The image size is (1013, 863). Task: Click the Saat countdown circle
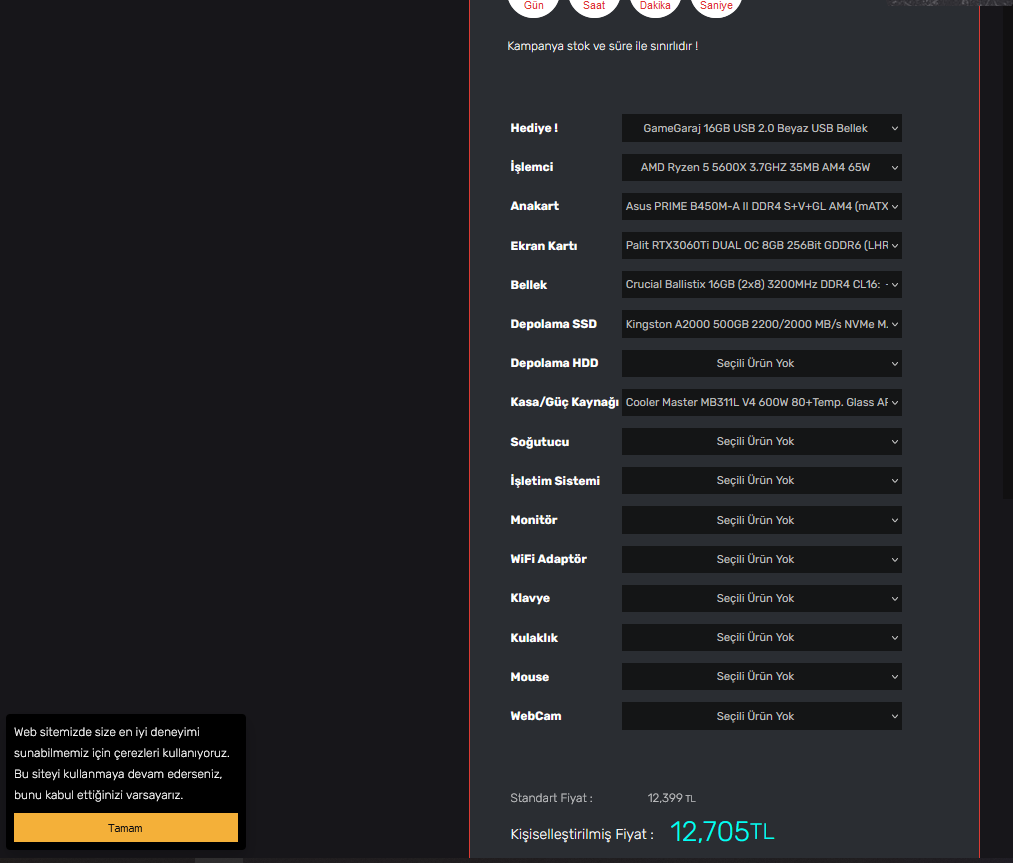pyautogui.click(x=594, y=5)
